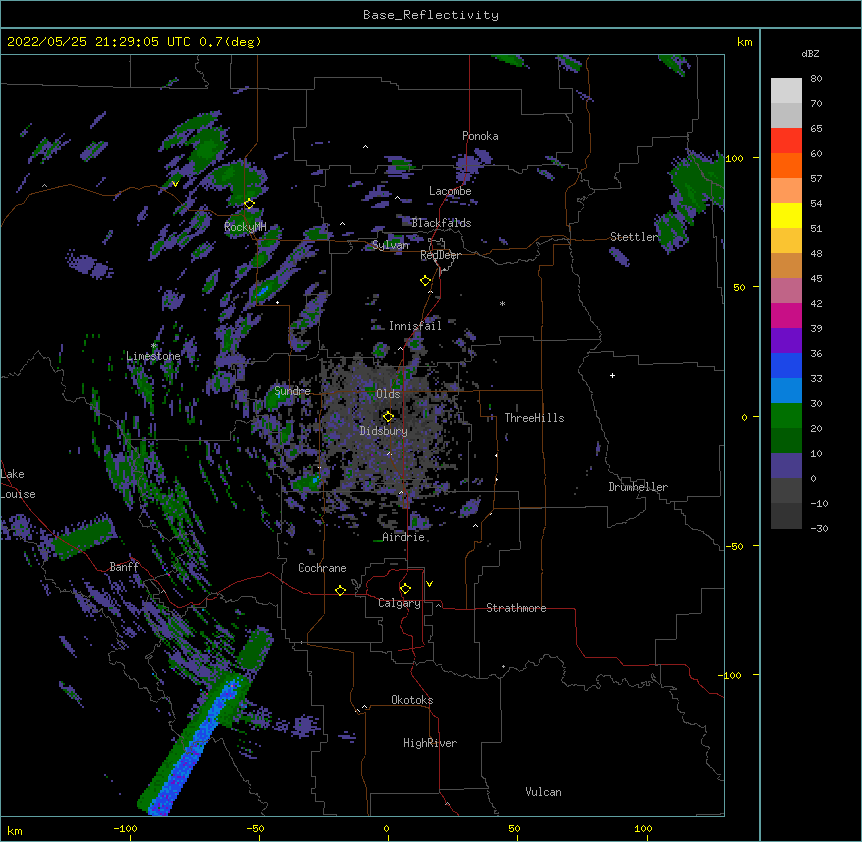Click the ThreeHills city label

pos(534,418)
